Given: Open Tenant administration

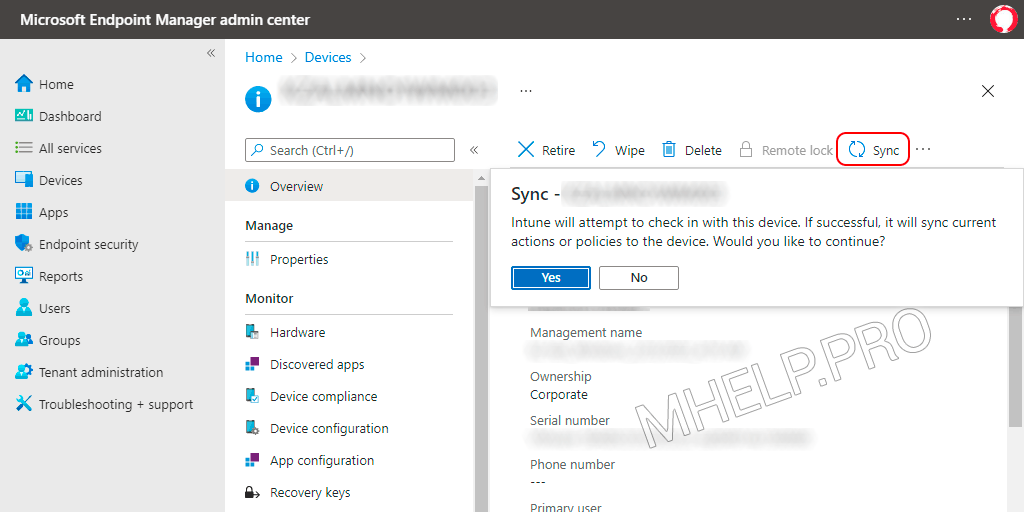Looking at the screenshot, I should 89,372.
